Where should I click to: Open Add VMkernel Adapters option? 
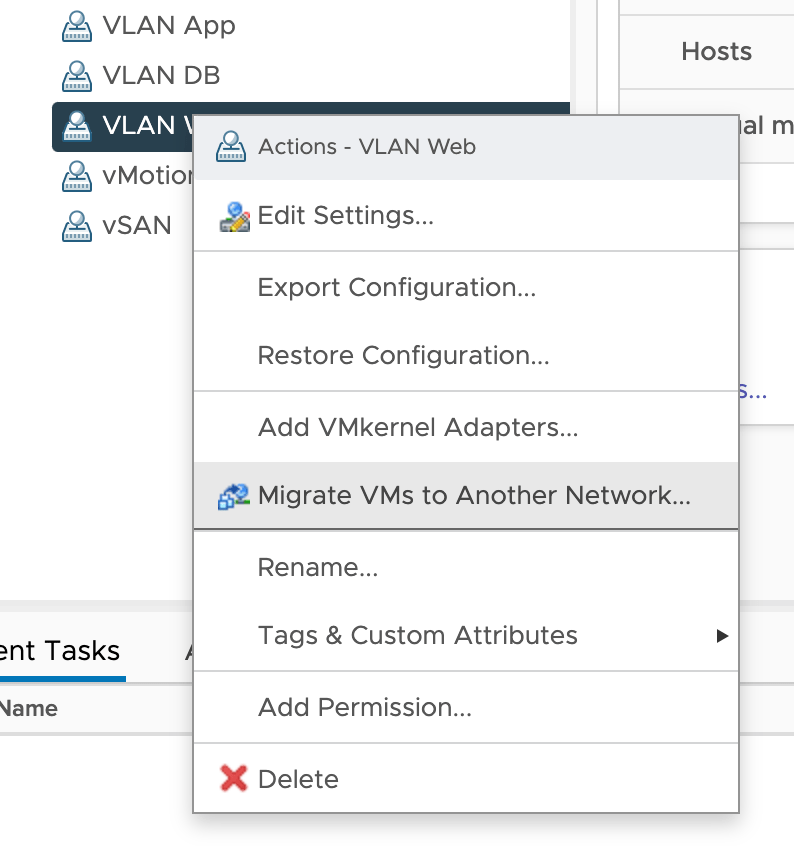click(x=418, y=428)
